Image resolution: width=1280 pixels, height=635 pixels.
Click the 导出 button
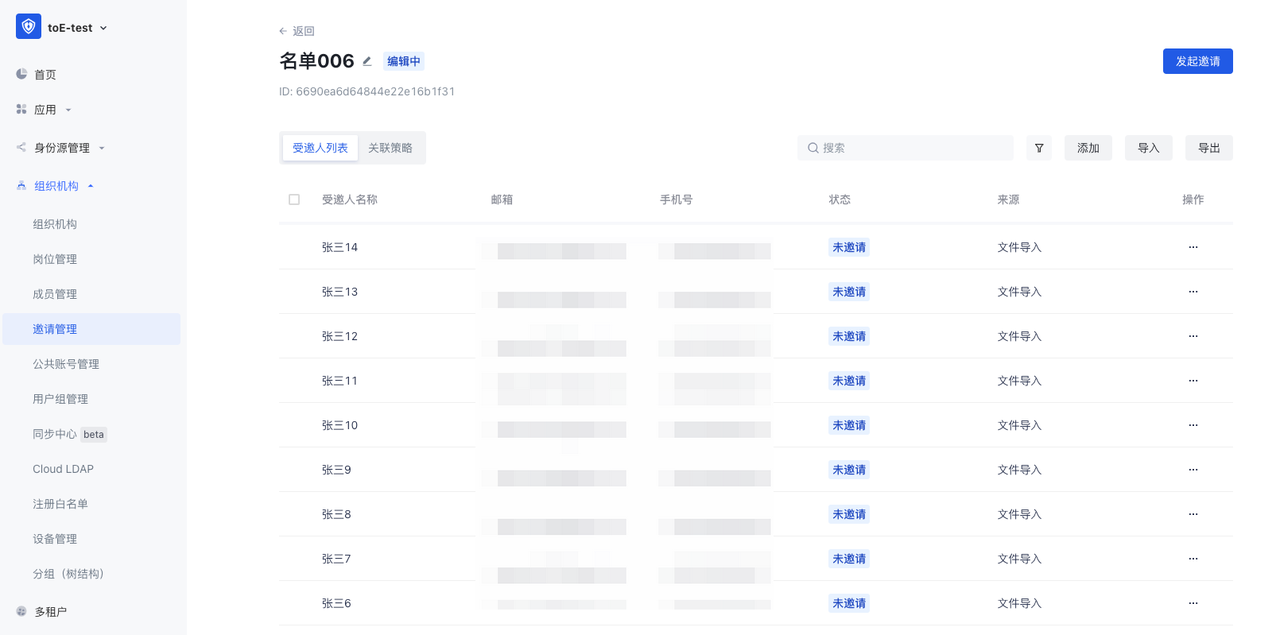1208,148
